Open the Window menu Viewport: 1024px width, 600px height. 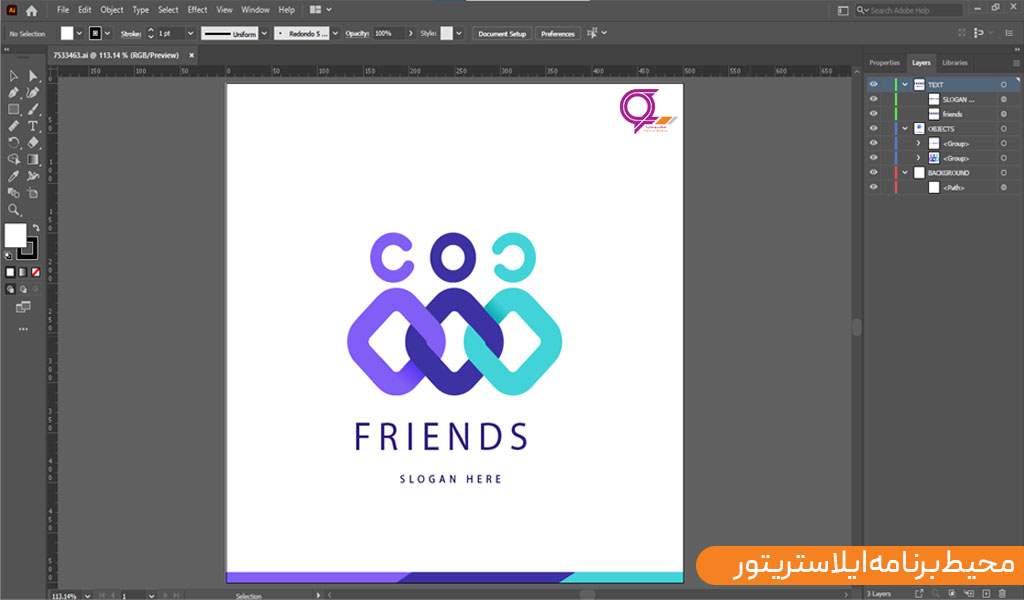[x=255, y=10]
